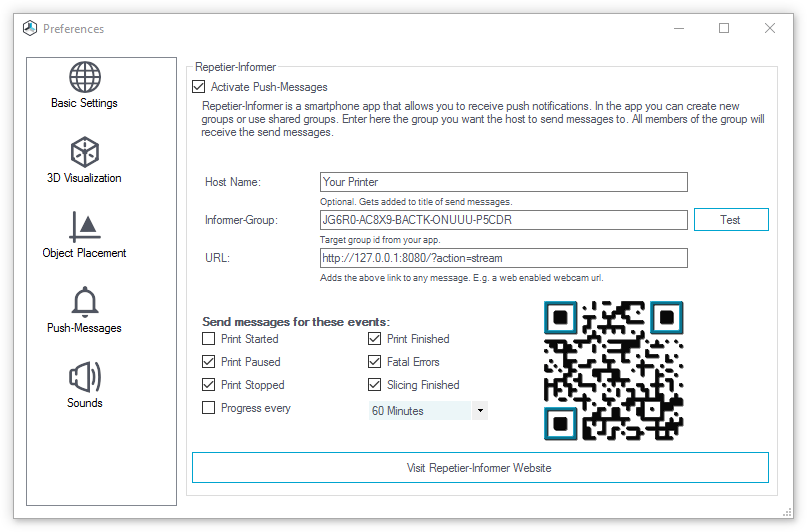Switch to Object Placement label
This screenshot has height=532, width=807.
[x=84, y=253]
